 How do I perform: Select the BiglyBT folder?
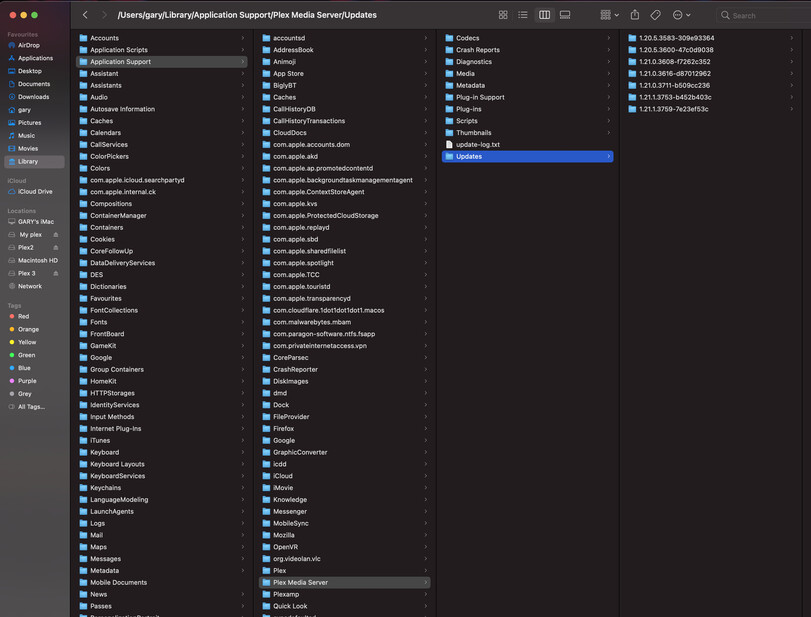pos(344,85)
